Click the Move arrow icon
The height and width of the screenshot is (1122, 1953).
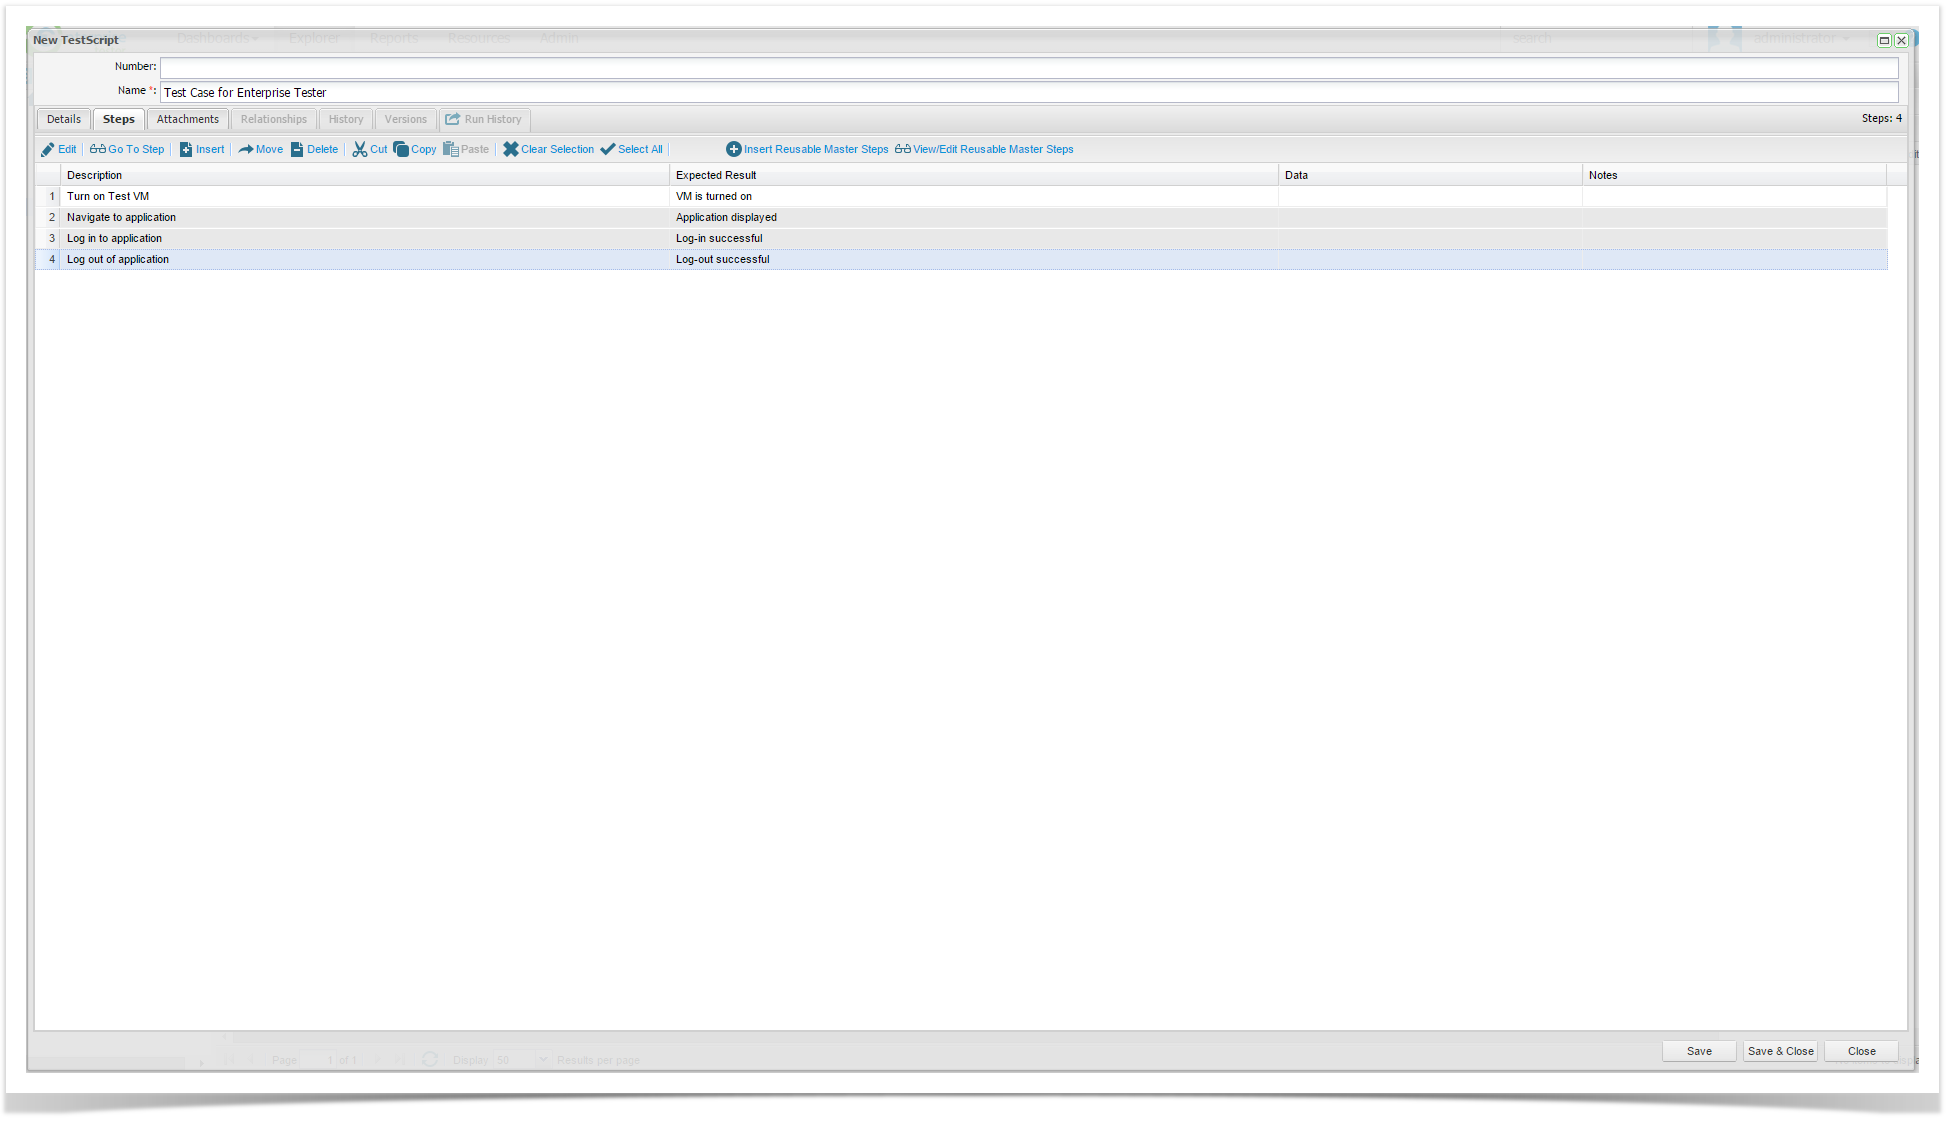pos(246,150)
